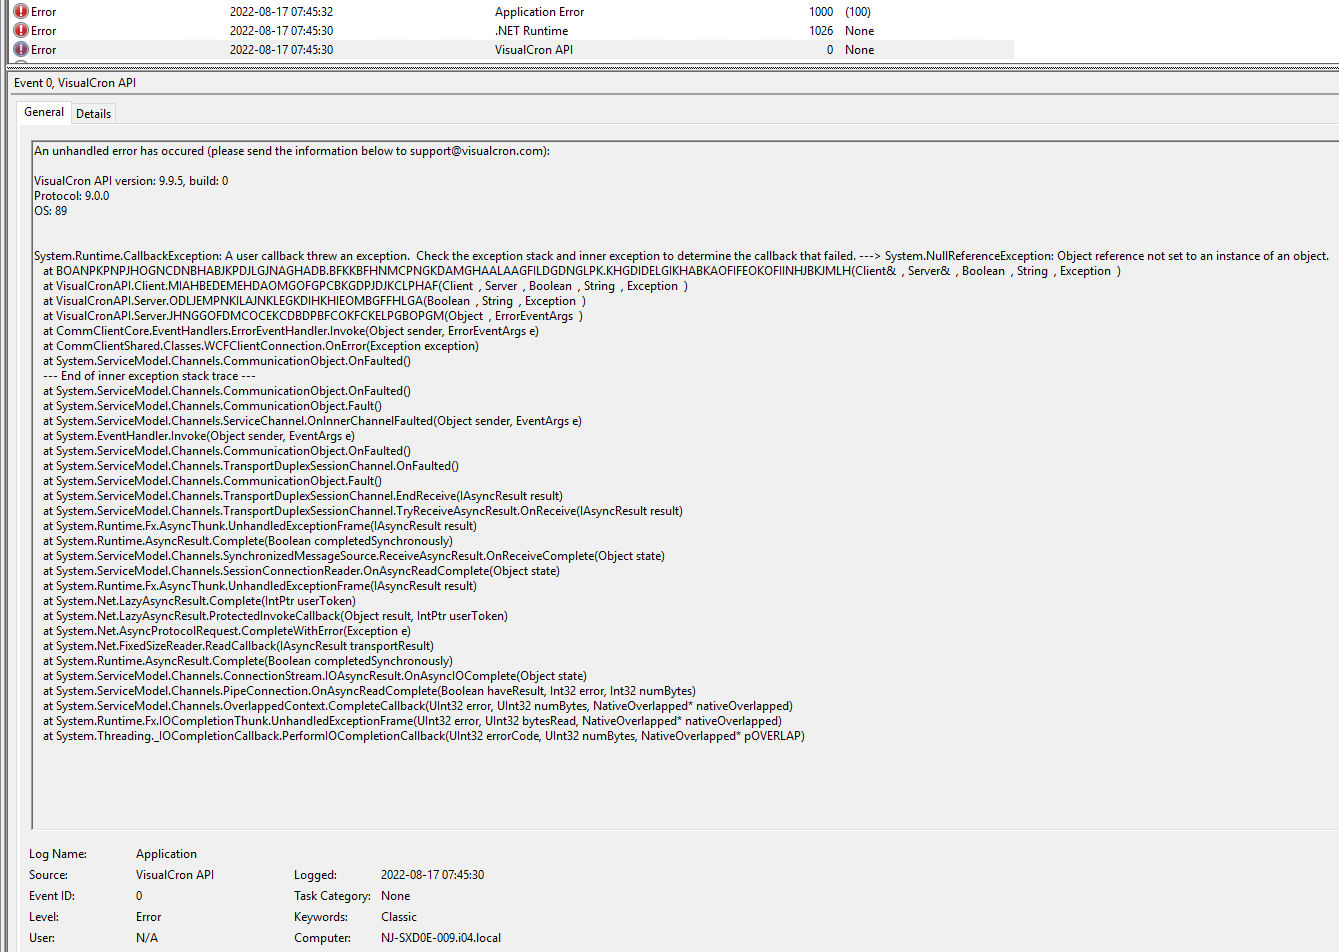
Task: Click the Logged date value field
Action: coord(432,875)
